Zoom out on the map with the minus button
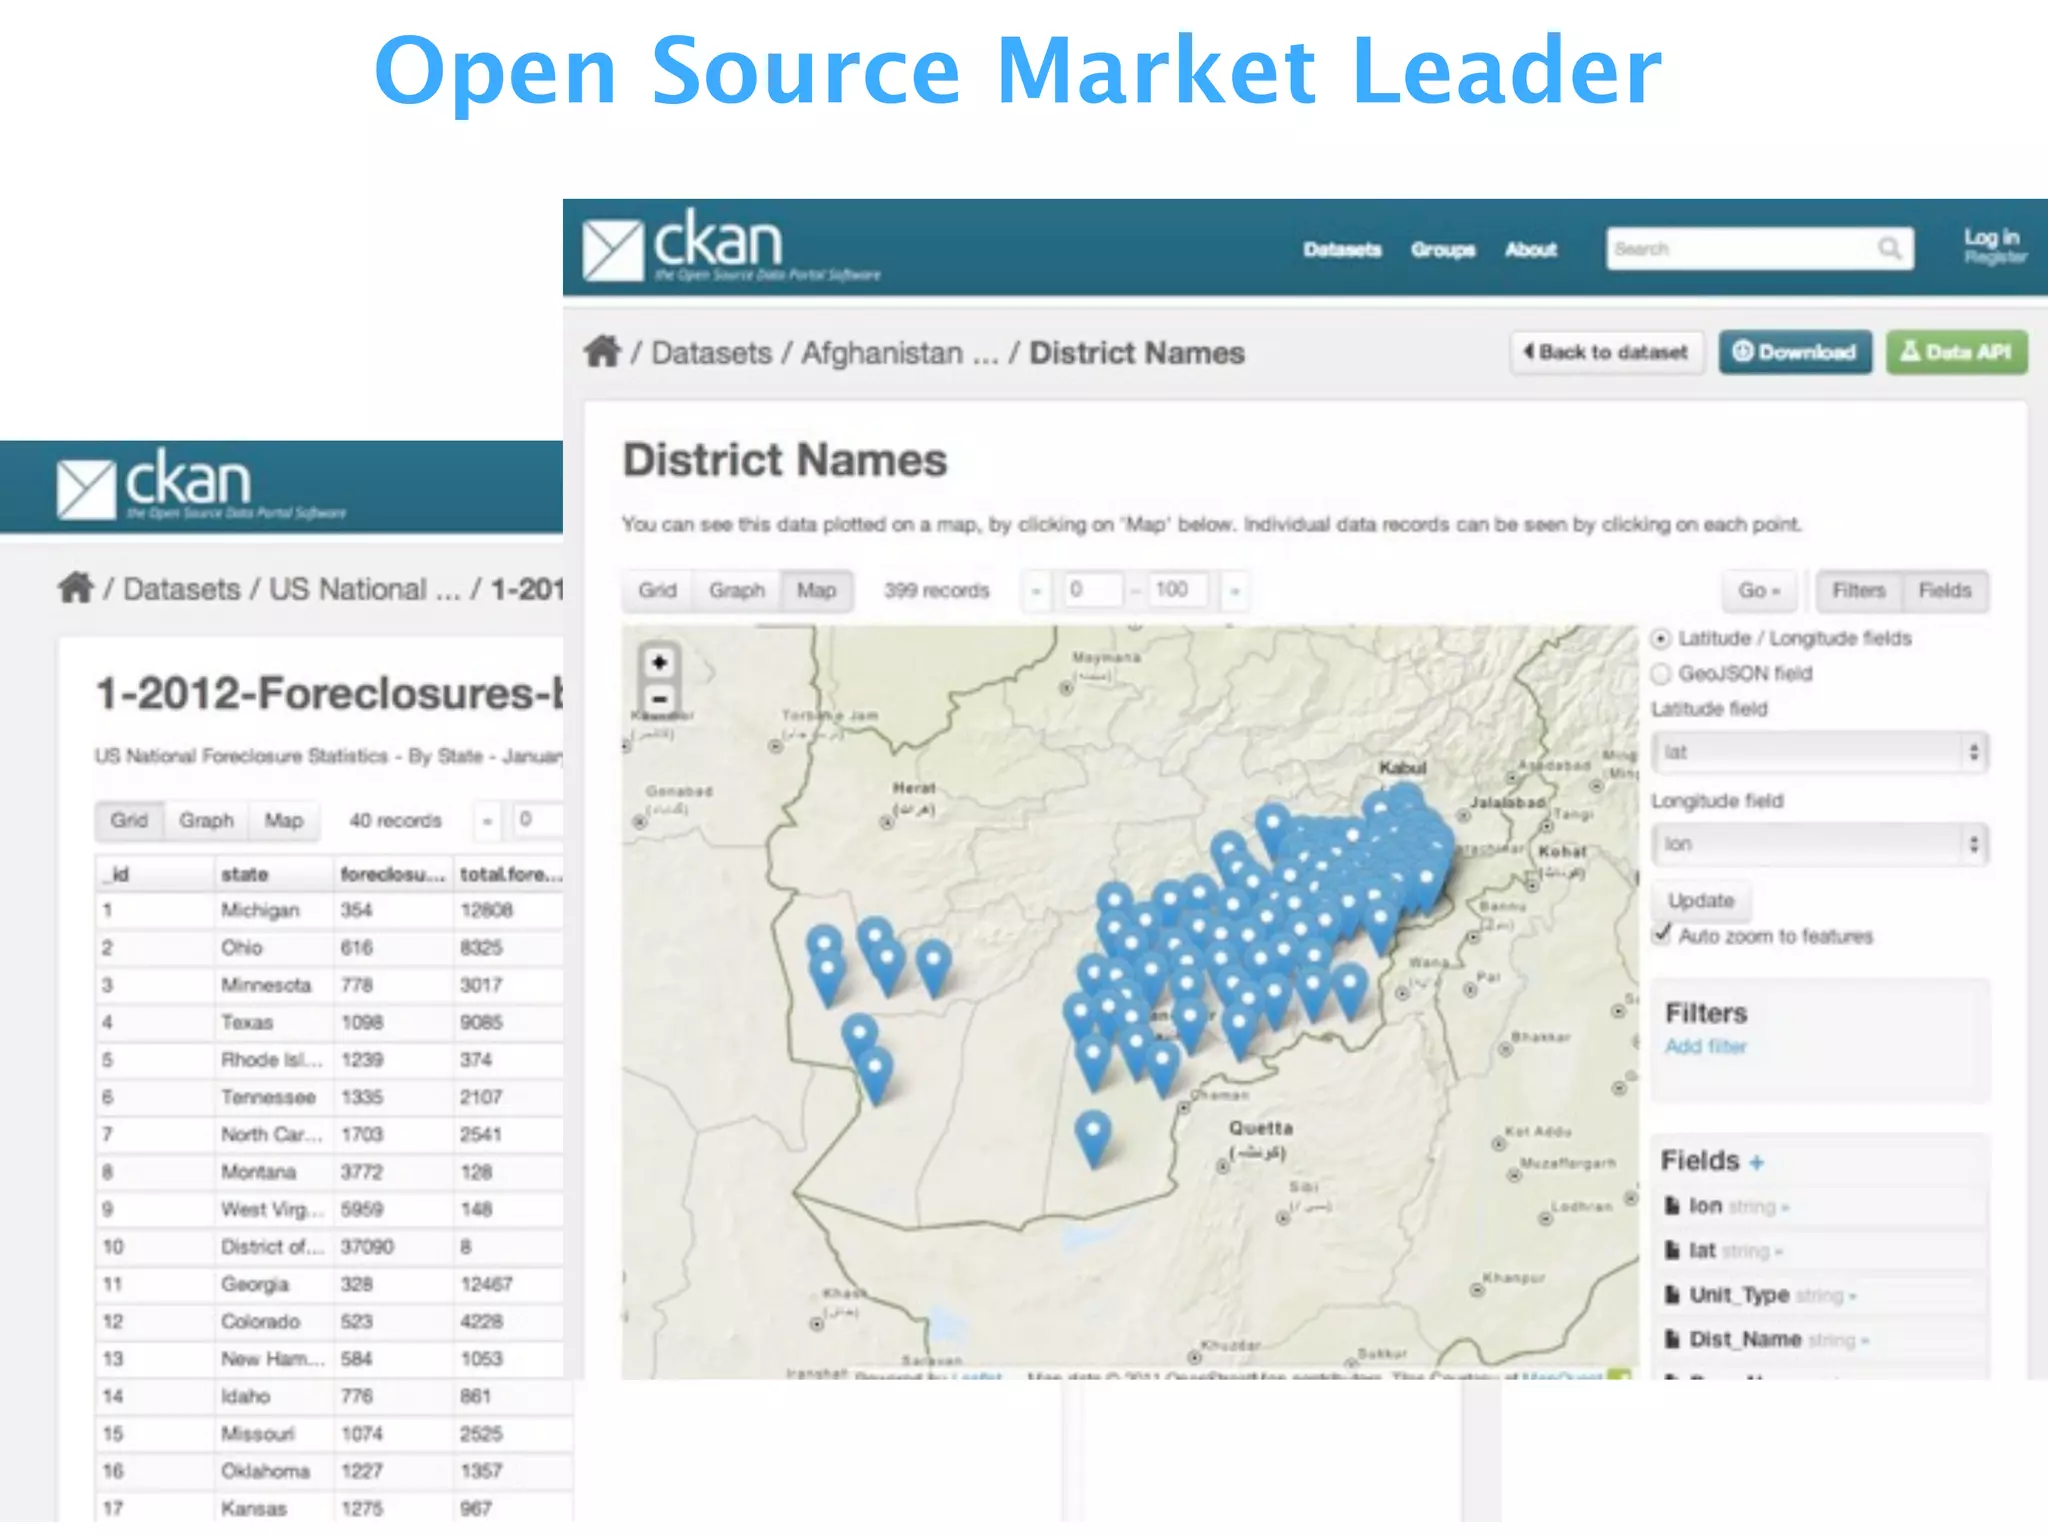The height and width of the screenshot is (1536, 2048). [x=659, y=699]
